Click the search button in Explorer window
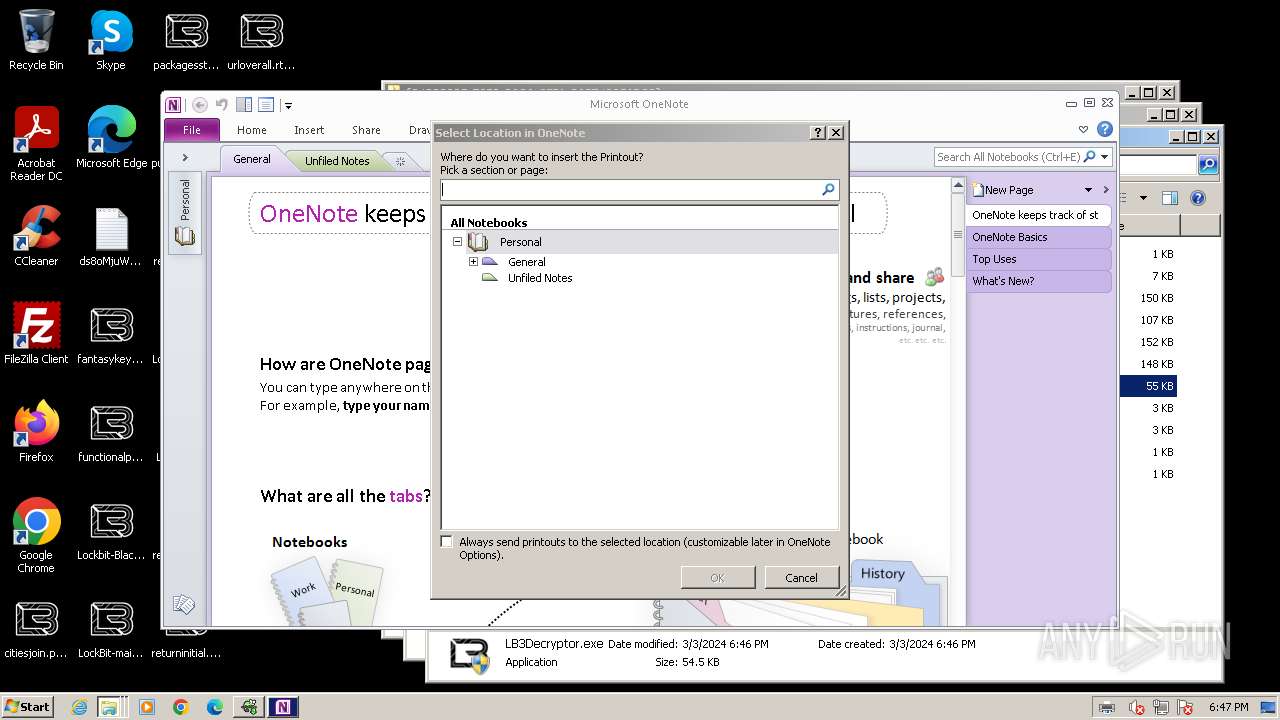The width and height of the screenshot is (1280, 720). tap(1207, 165)
